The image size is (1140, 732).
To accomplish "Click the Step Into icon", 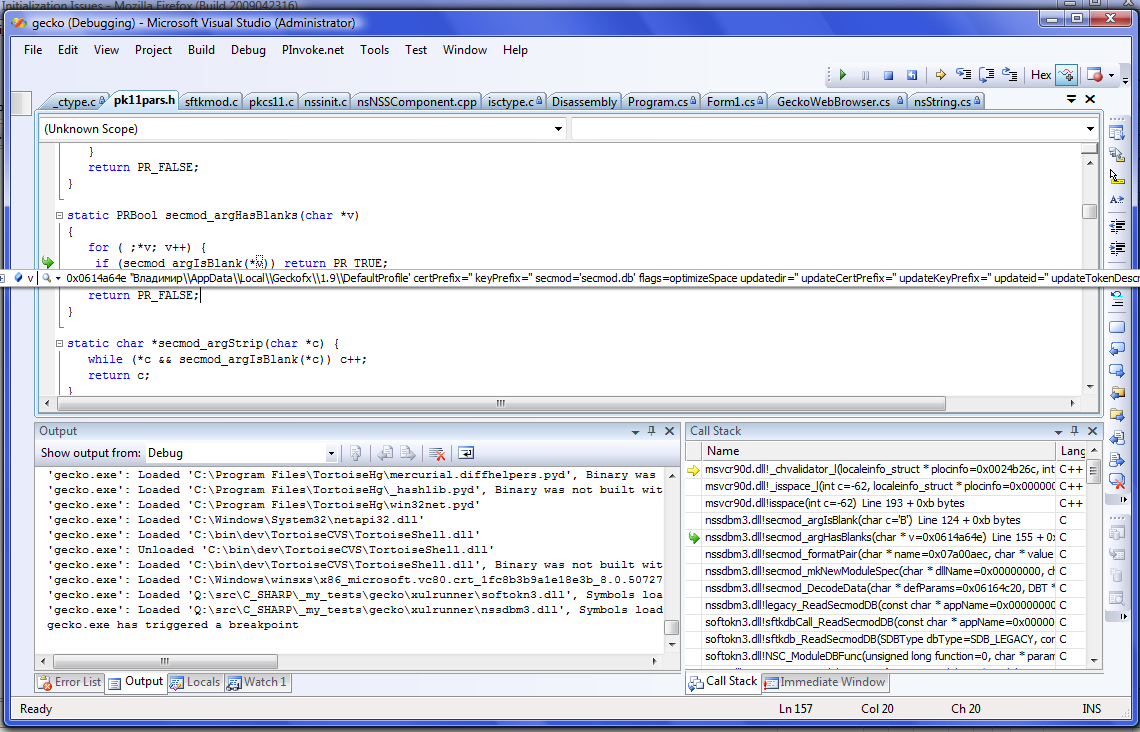I will pyautogui.click(x=963, y=74).
